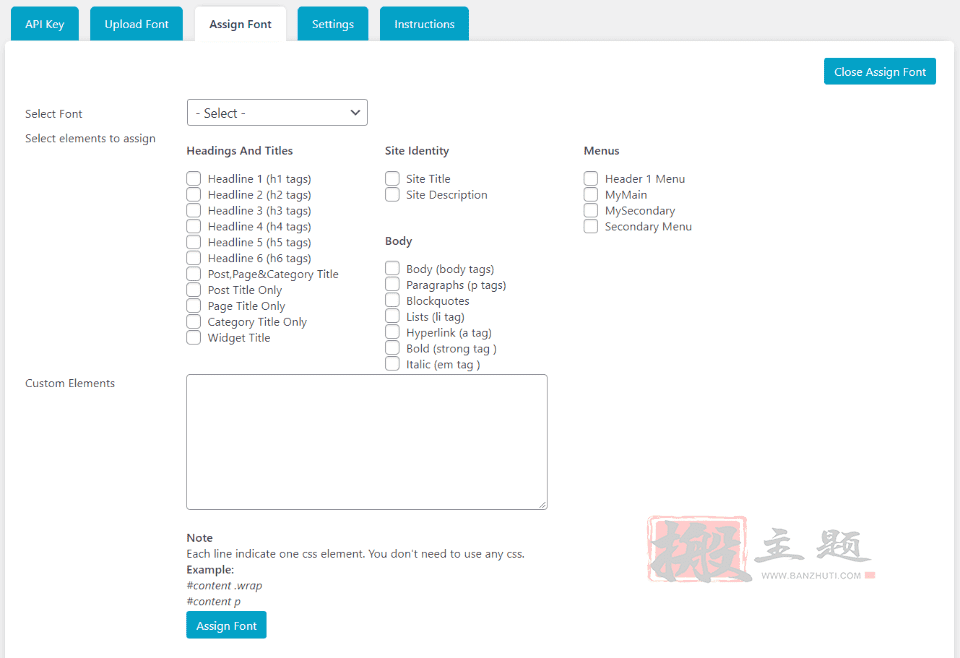Screen dimensions: 960x658
Task: Check Category Title Only
Action: [193, 322]
